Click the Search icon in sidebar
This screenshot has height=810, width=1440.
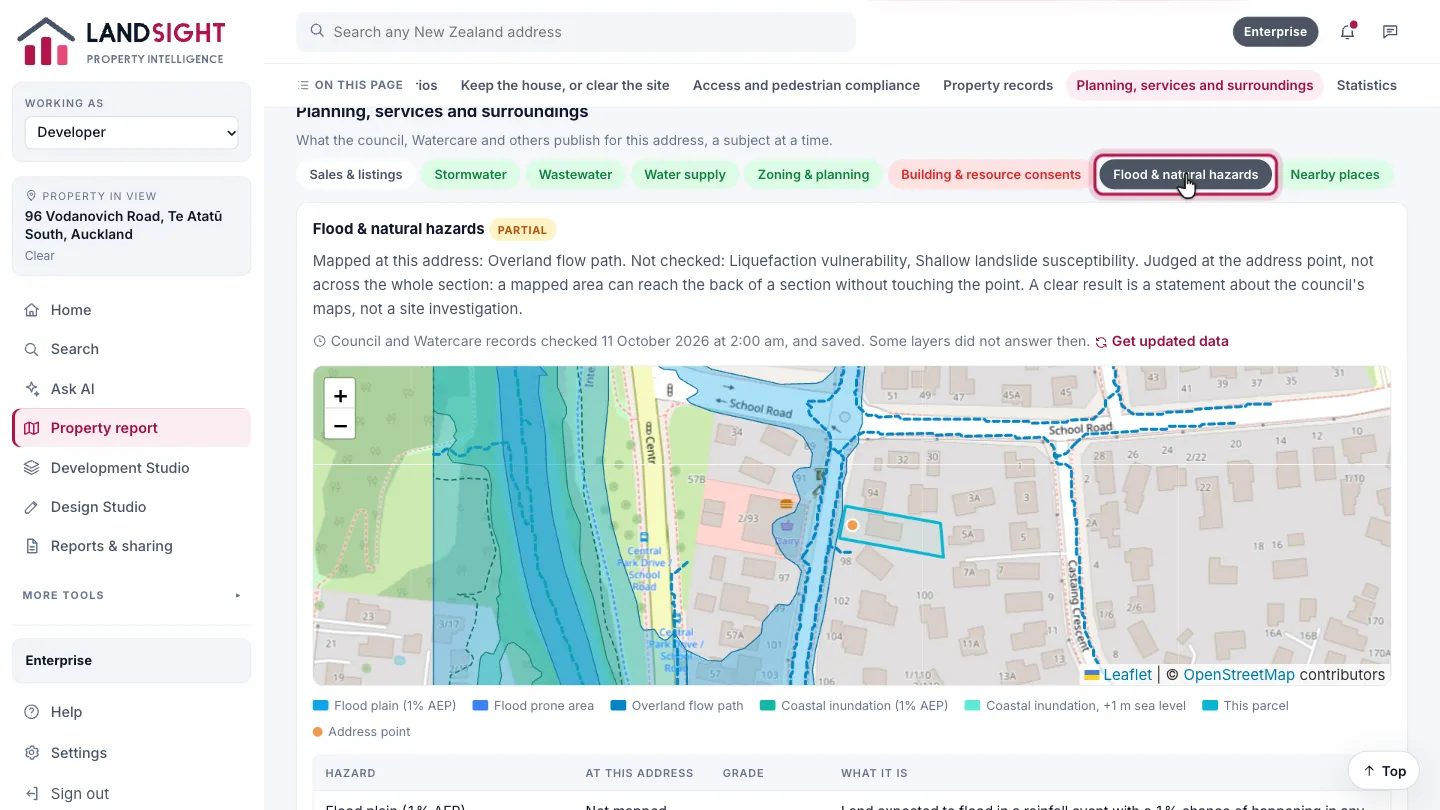pos(32,349)
